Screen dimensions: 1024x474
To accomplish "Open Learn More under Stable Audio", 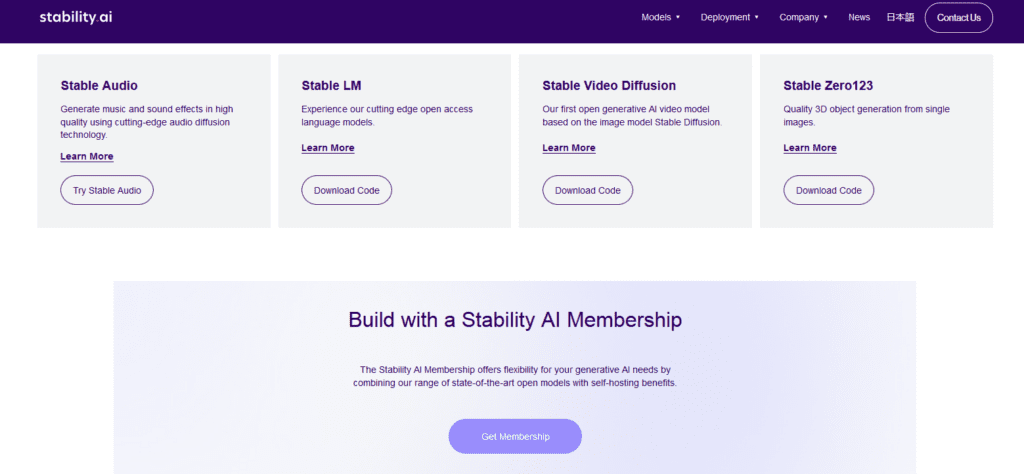I will (87, 156).
